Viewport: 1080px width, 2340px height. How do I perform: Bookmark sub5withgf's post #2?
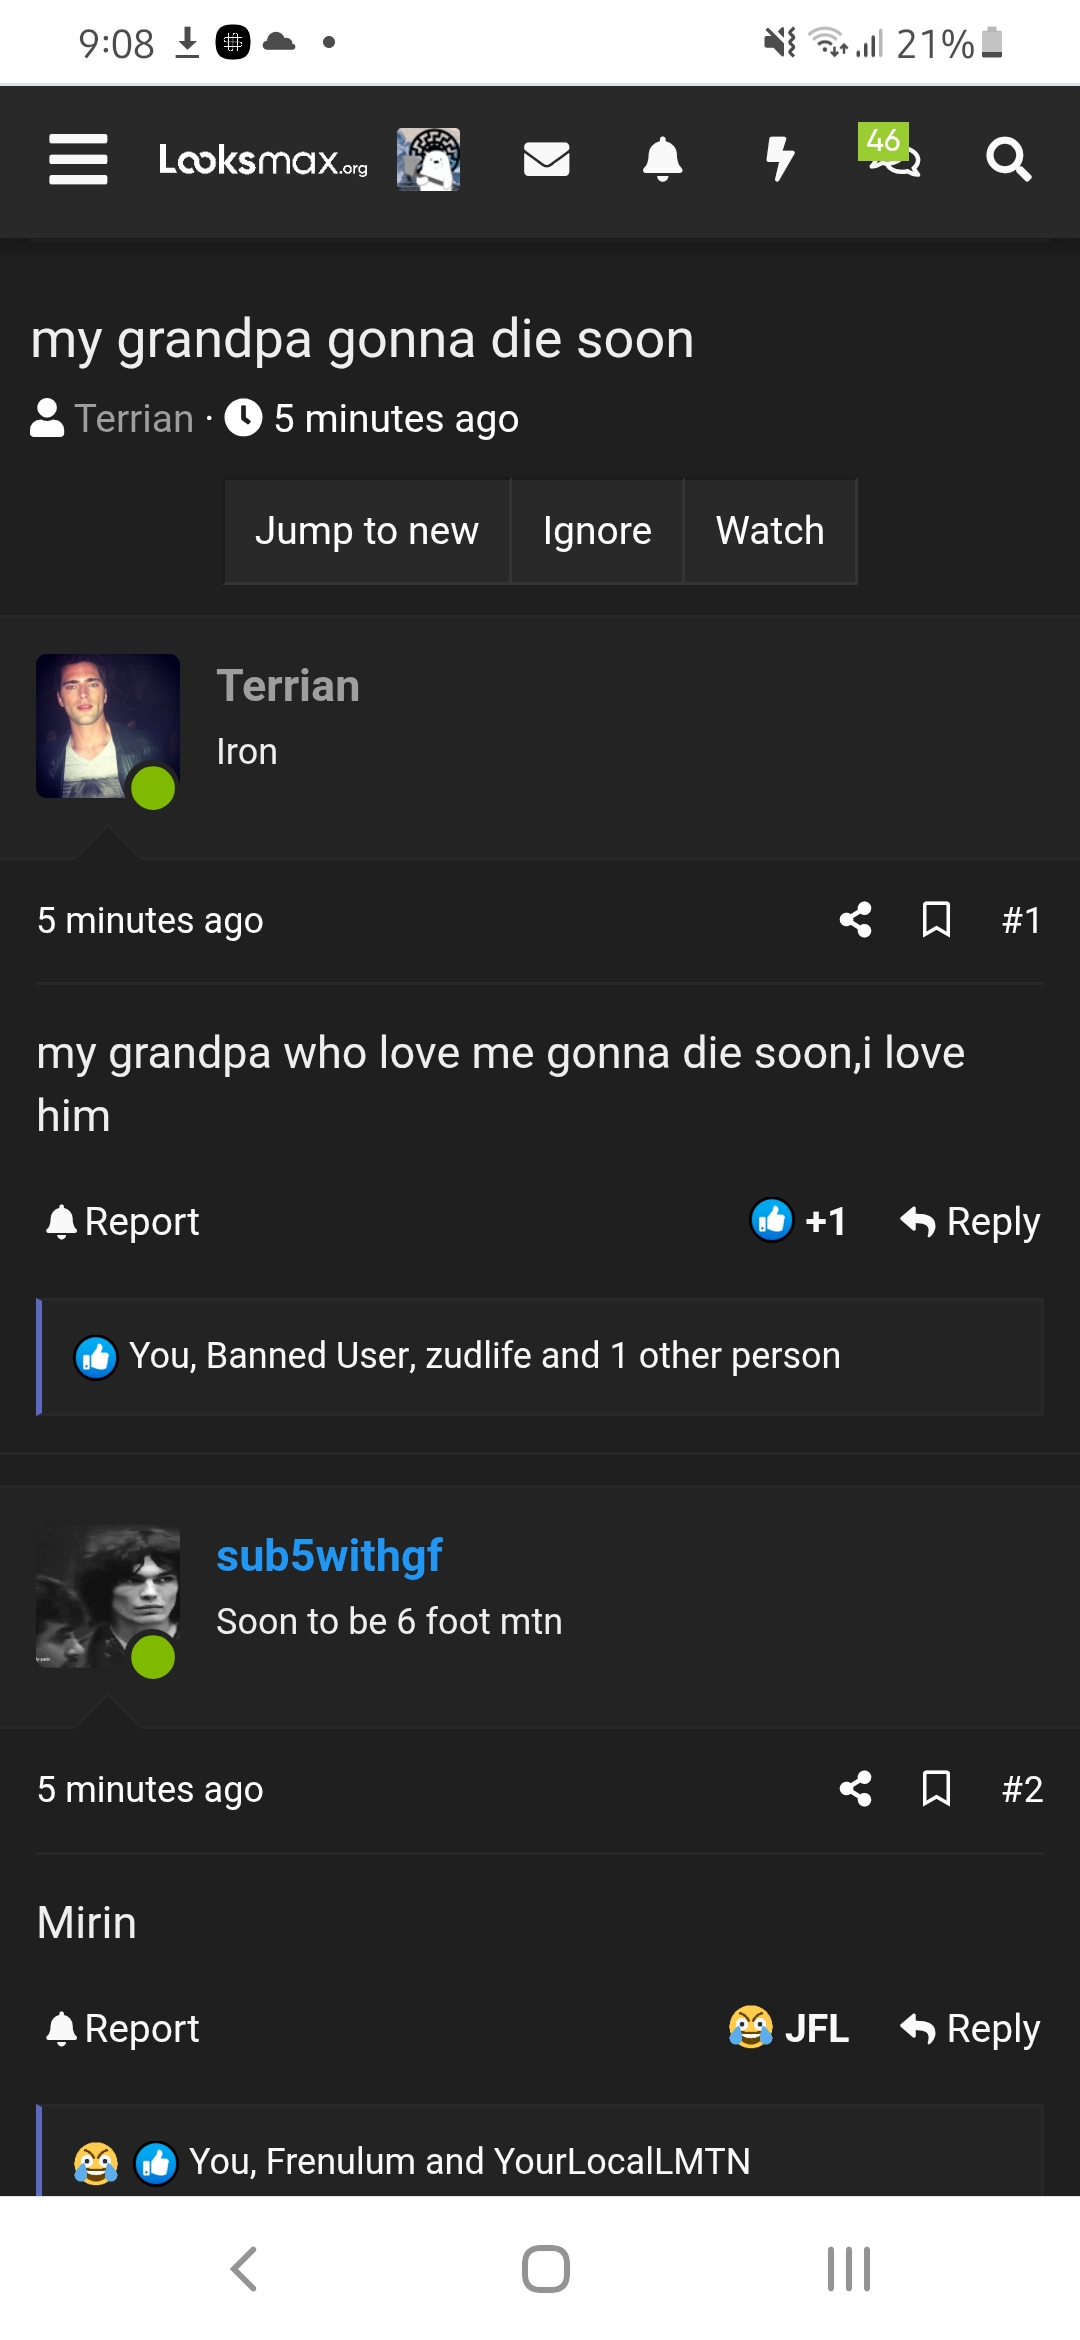936,1789
